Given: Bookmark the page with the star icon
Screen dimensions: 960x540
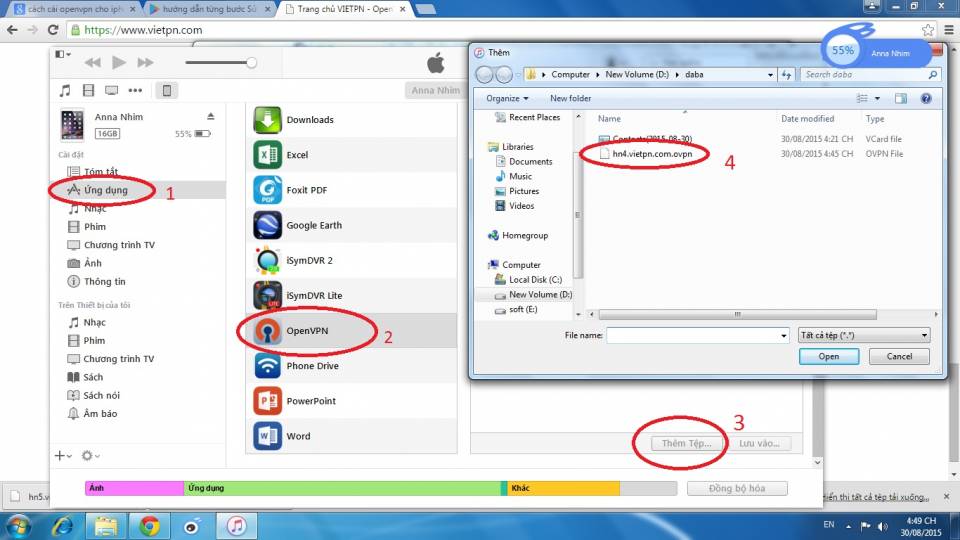Looking at the screenshot, I should tap(928, 29).
